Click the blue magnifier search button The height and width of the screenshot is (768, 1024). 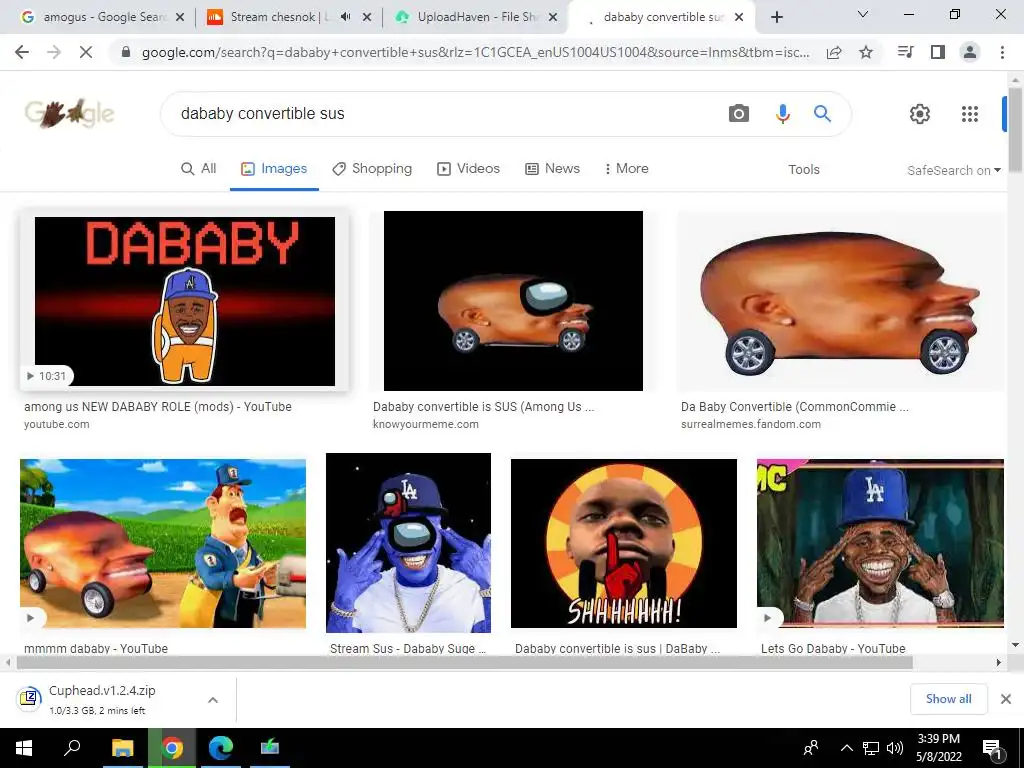[822, 114]
